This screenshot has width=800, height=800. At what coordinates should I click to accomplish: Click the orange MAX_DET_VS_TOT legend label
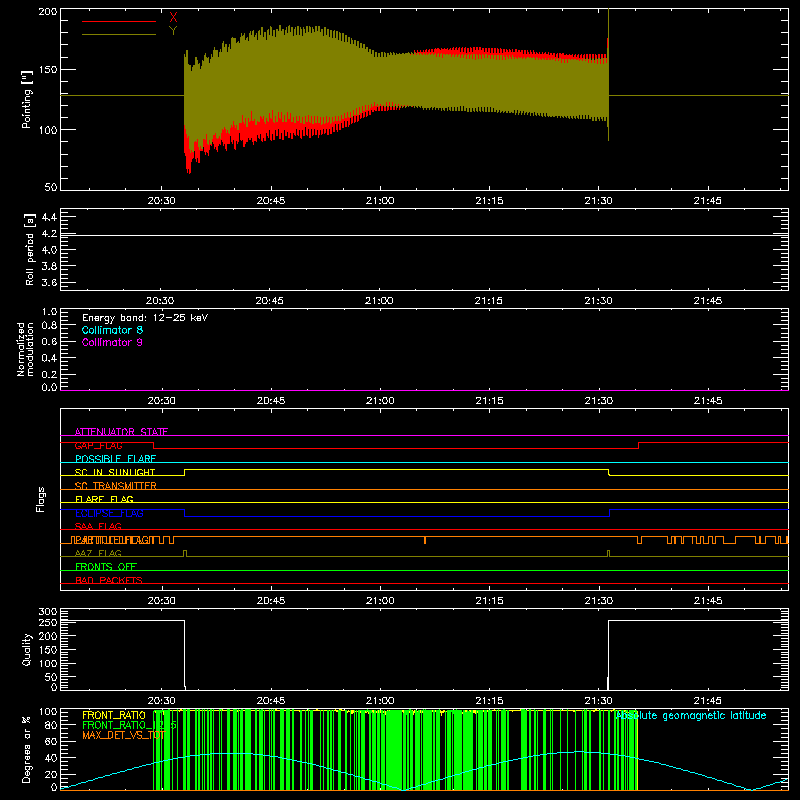123,735
